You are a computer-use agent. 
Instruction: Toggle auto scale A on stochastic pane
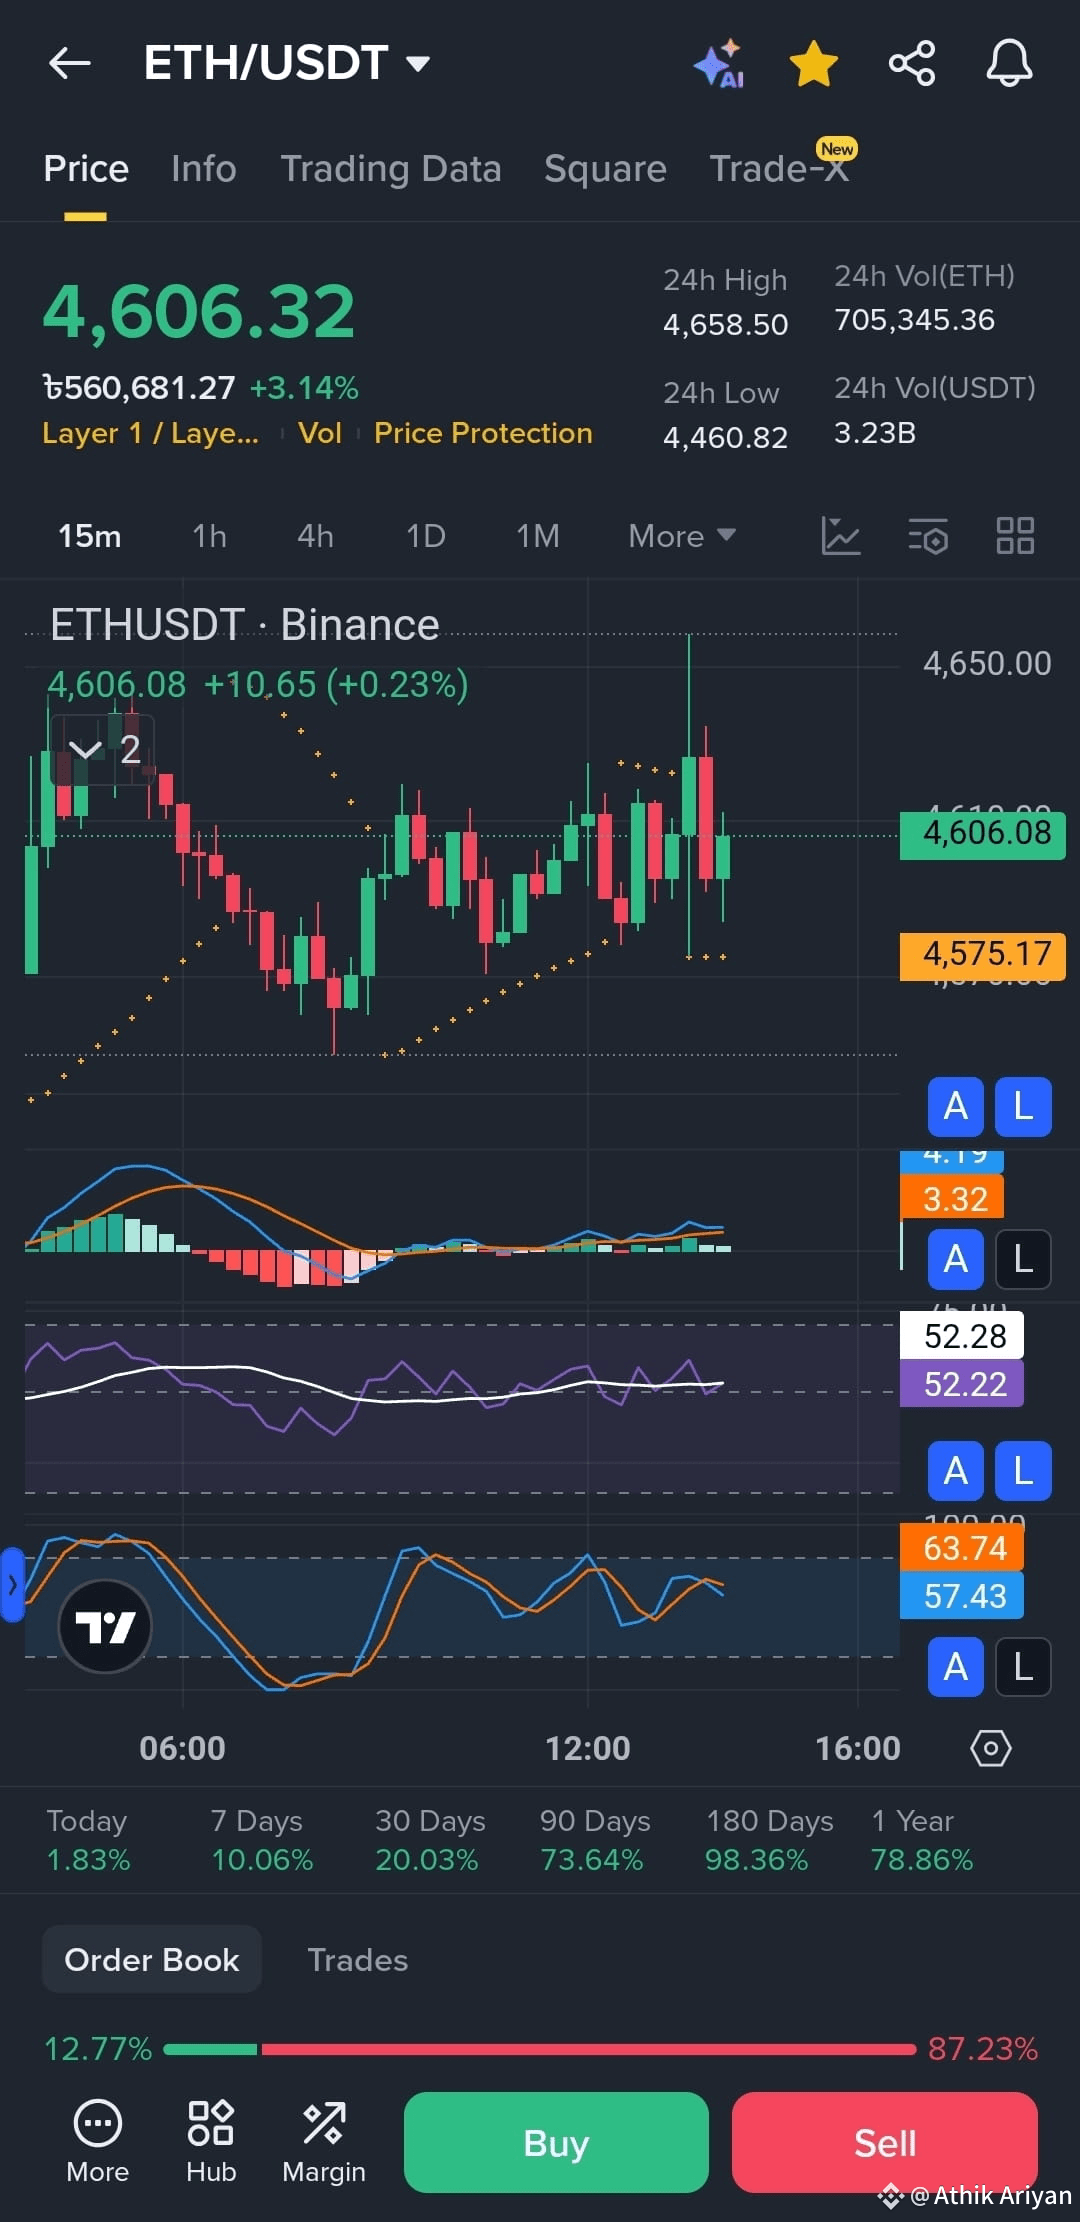click(956, 1667)
